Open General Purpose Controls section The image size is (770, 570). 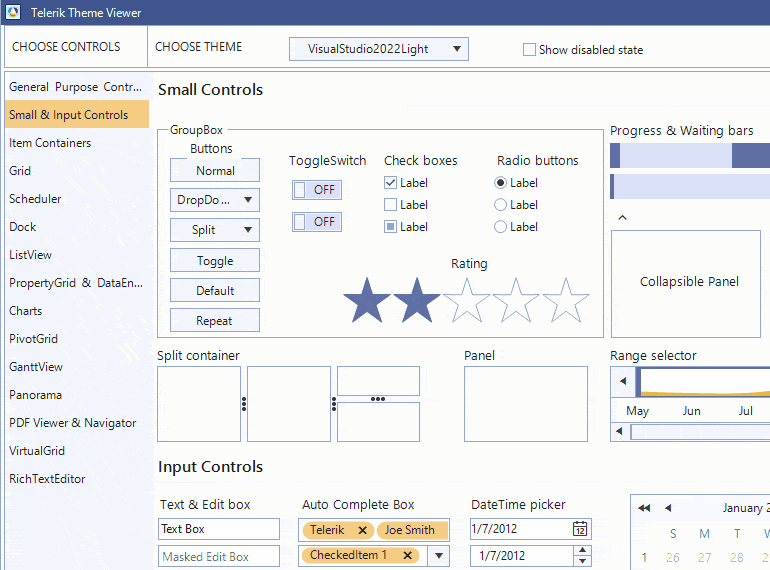77,87
